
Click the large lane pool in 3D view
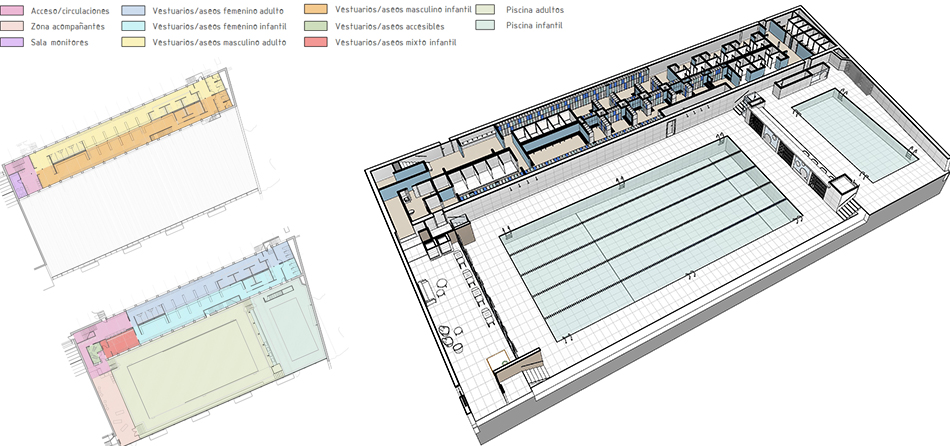[x=651, y=239]
